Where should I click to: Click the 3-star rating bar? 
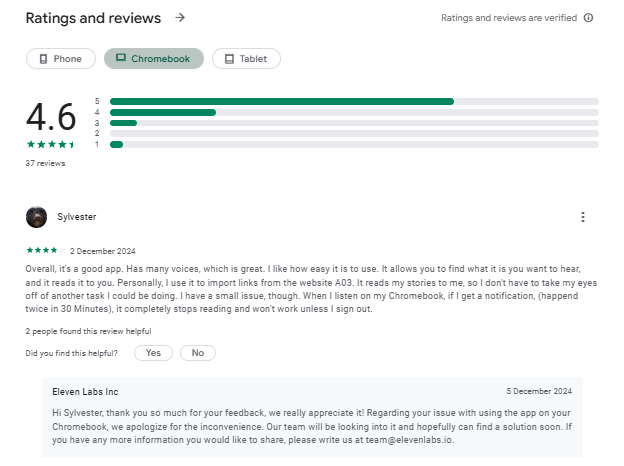(354, 123)
